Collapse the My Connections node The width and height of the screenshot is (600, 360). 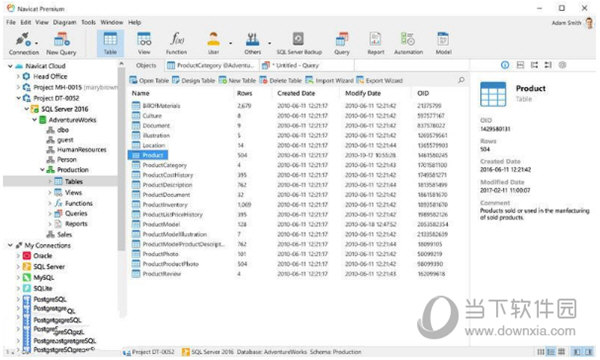(x=10, y=245)
